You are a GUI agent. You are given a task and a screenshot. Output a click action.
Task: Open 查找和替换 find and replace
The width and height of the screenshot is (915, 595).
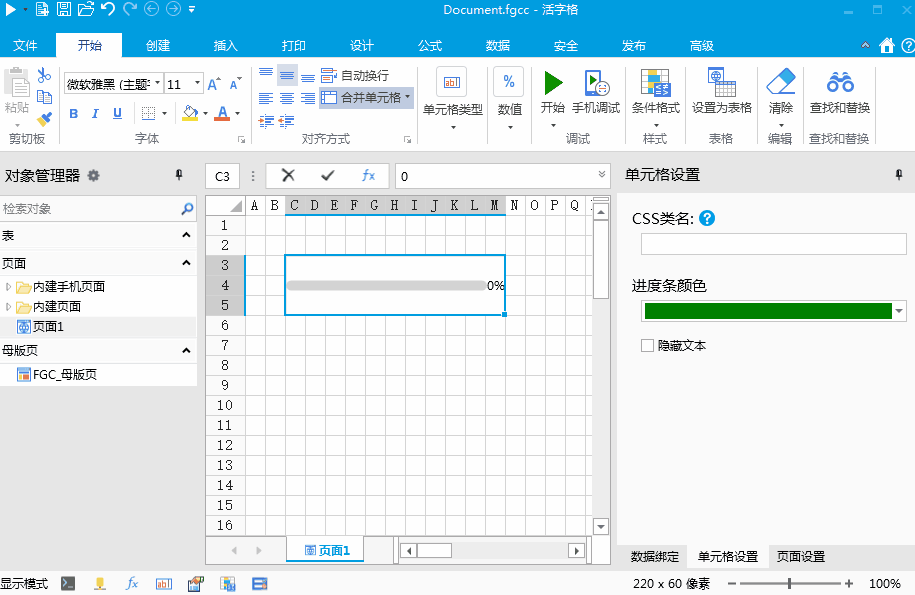840,92
